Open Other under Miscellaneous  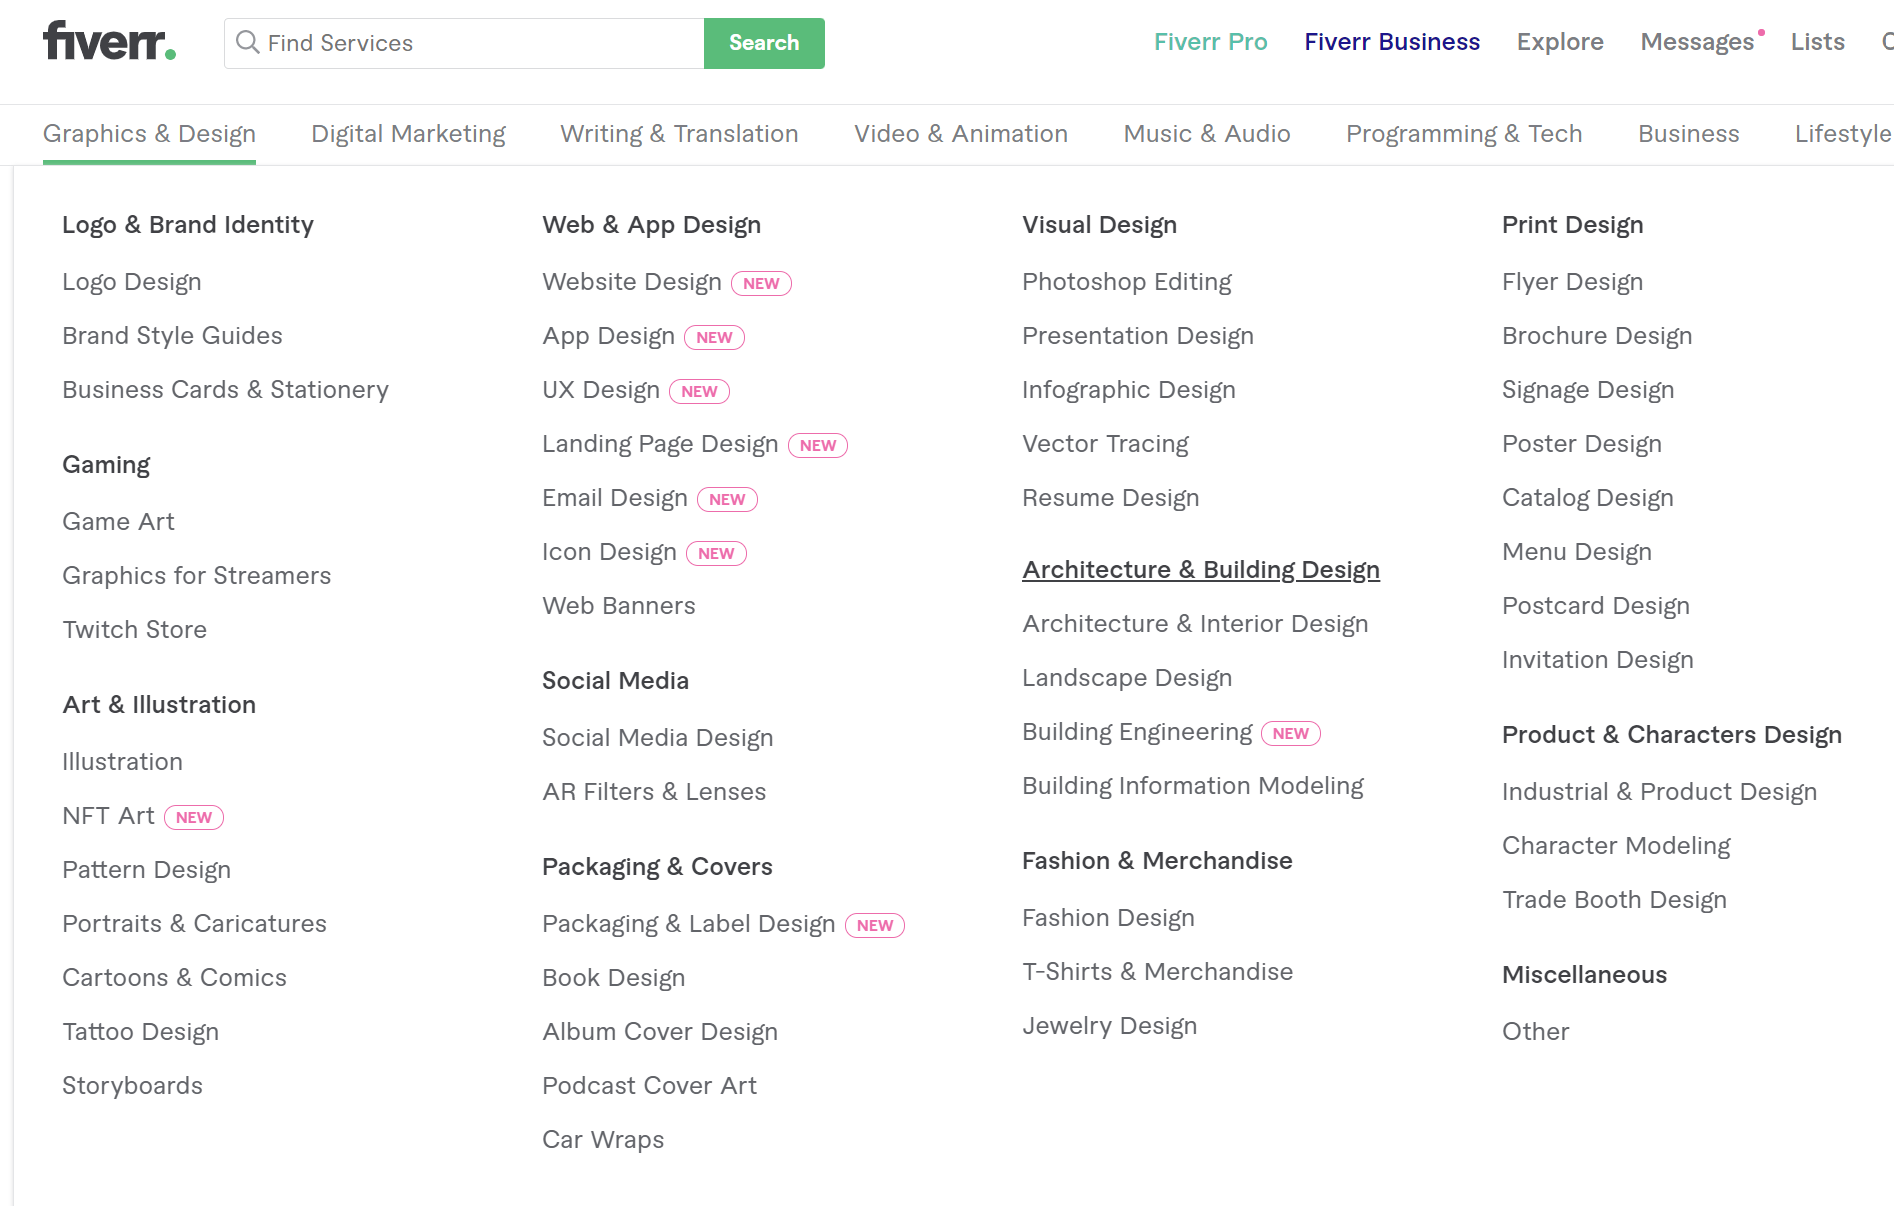1536,1032
